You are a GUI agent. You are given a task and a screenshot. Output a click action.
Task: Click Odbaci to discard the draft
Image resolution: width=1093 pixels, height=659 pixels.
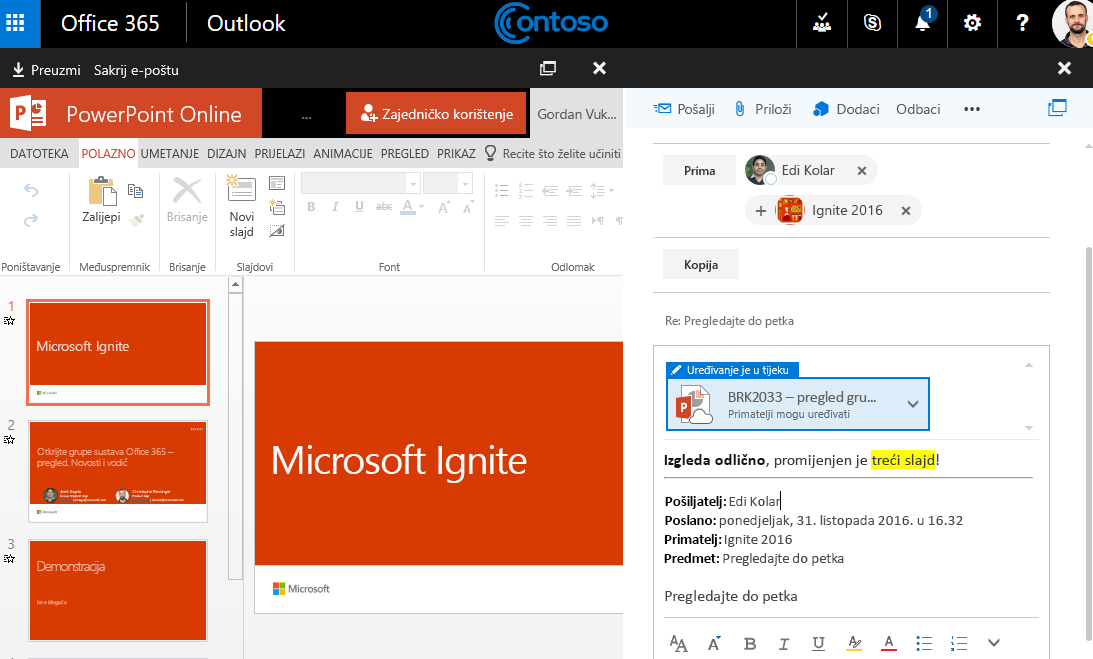pyautogui.click(x=918, y=109)
